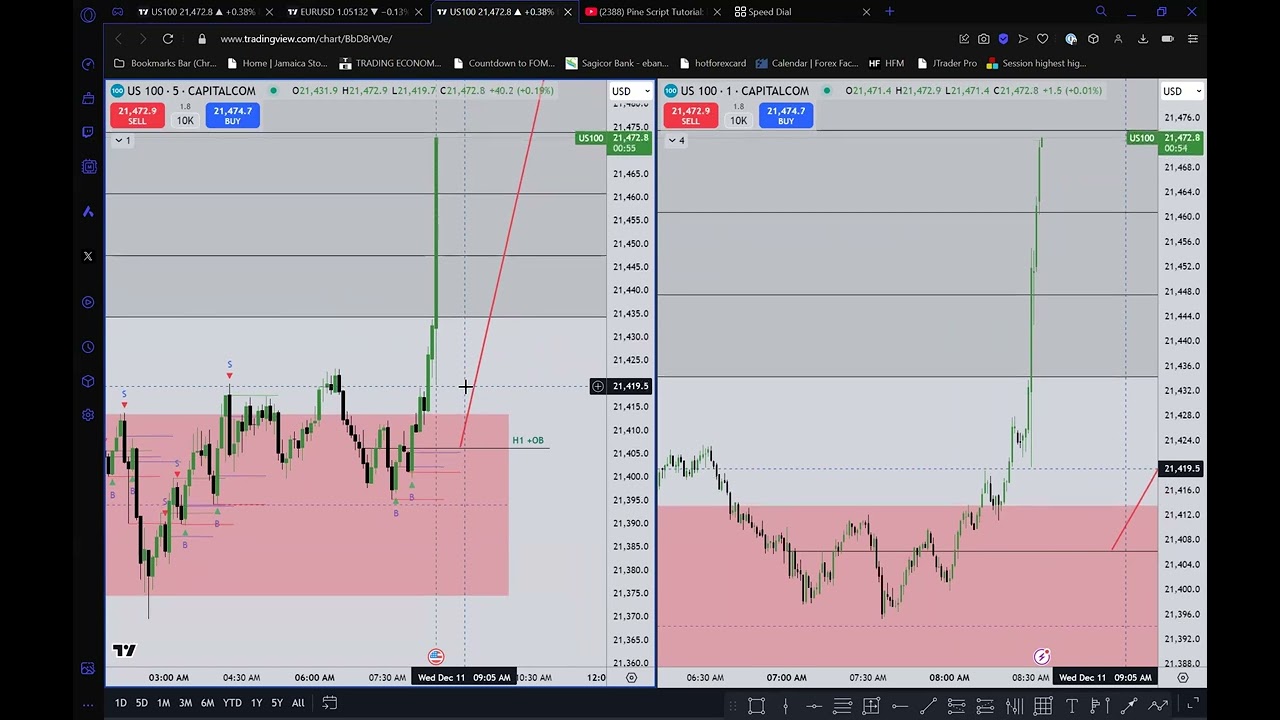Take a snapshot with the camera icon
Viewport: 1280px width, 720px height.
(983, 39)
